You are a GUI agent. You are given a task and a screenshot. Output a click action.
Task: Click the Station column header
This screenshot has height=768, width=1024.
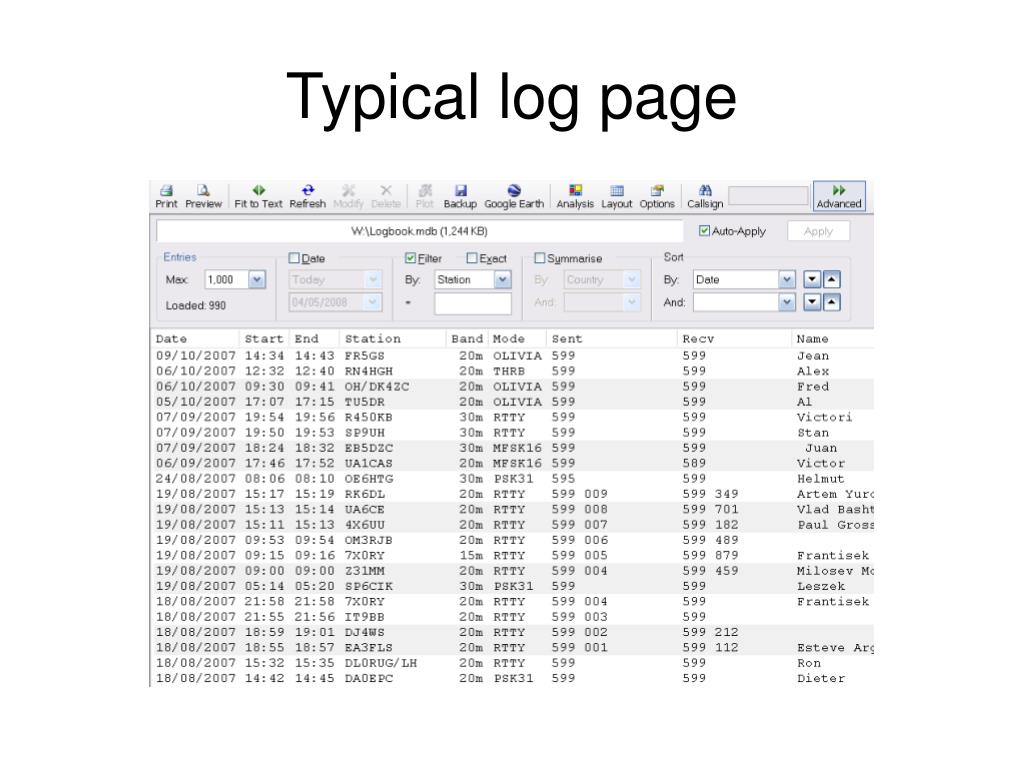(x=392, y=339)
